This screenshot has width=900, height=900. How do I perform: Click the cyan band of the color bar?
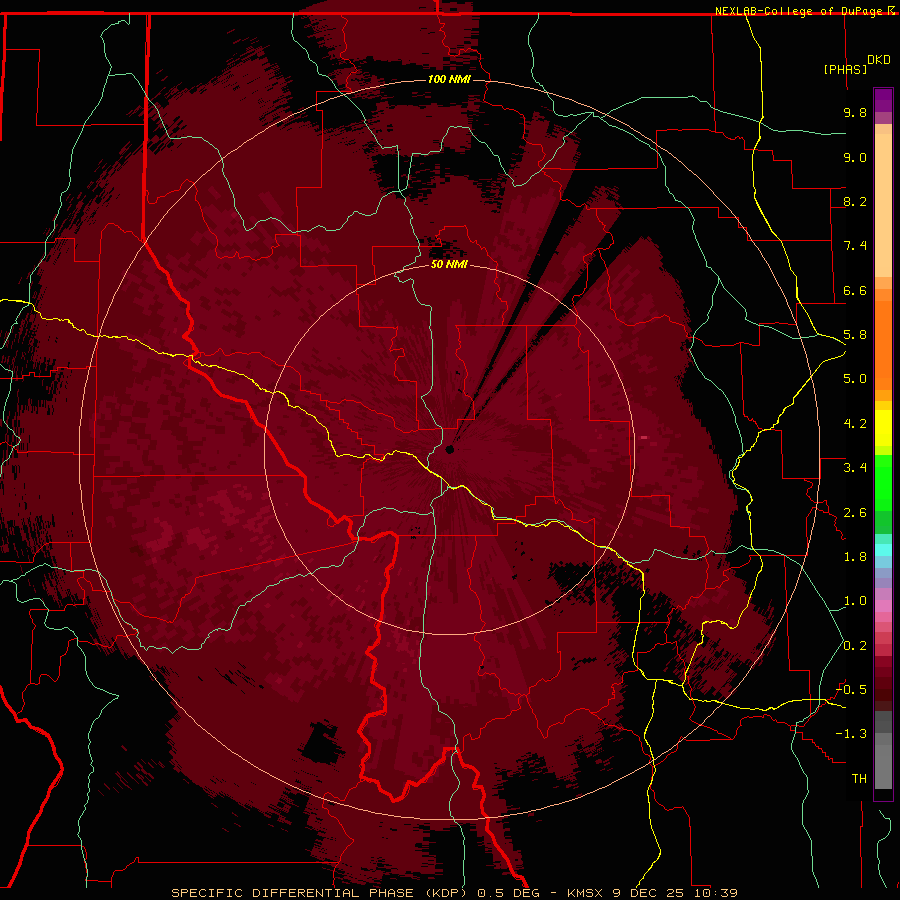pyautogui.click(x=883, y=549)
